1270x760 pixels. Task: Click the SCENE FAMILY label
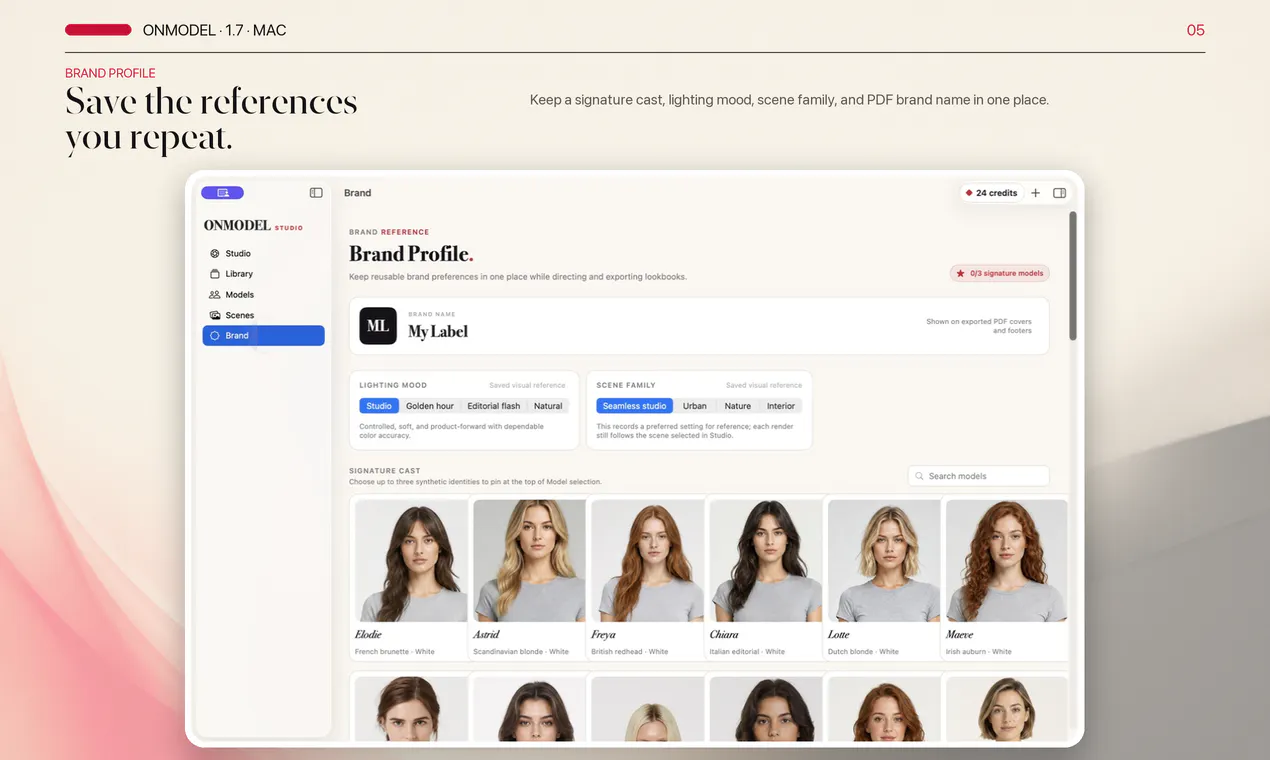[626, 385]
